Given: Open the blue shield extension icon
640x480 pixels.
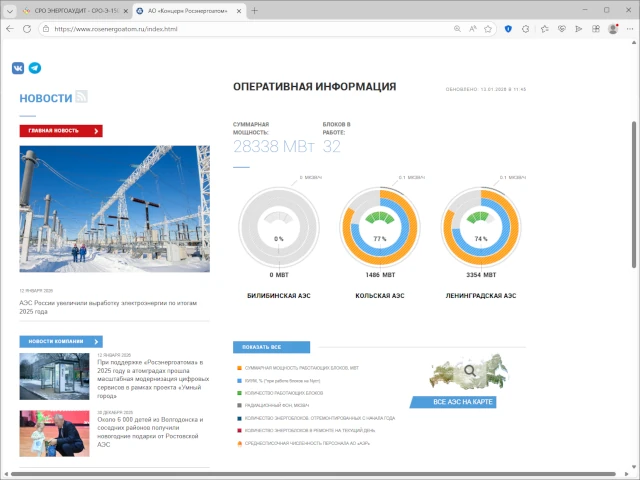Looking at the screenshot, I should click(508, 29).
